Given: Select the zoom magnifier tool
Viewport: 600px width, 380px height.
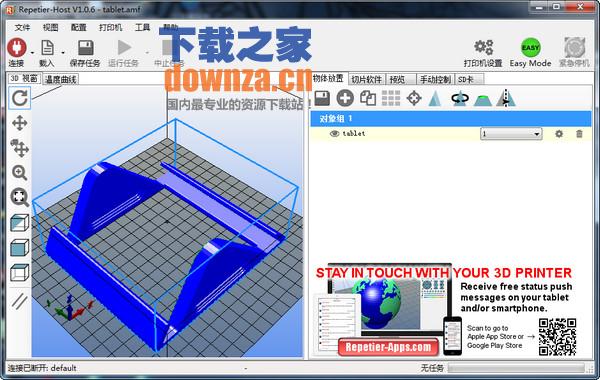Looking at the screenshot, I should [20, 173].
